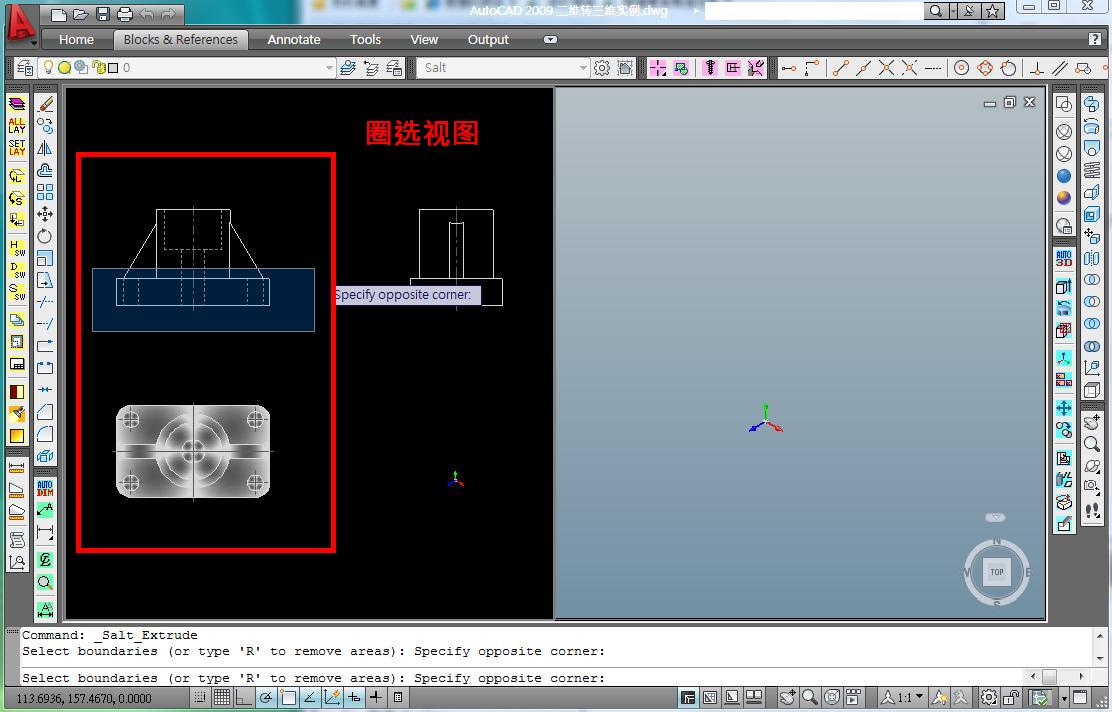
Task: Toggle layer 0 lock icon
Action: click(x=99, y=67)
